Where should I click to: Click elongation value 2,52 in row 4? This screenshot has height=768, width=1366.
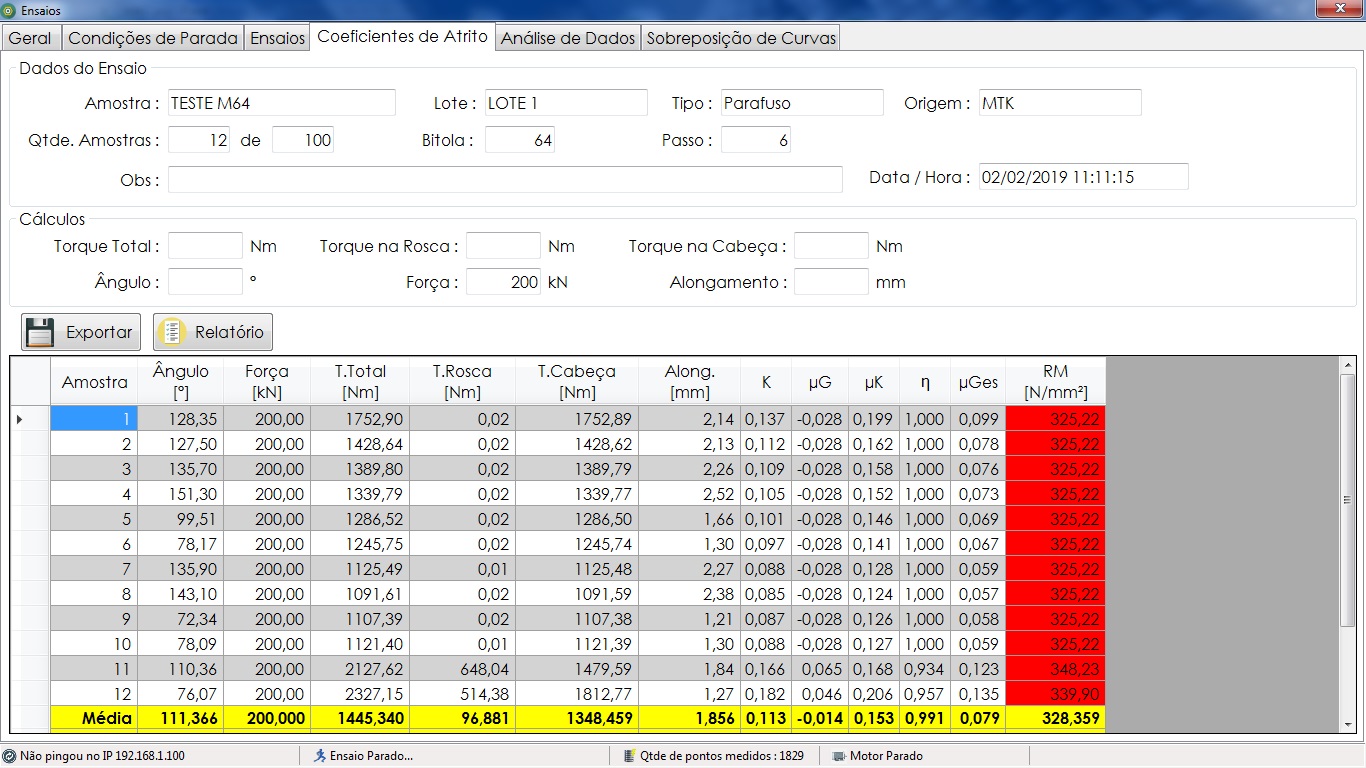690,494
